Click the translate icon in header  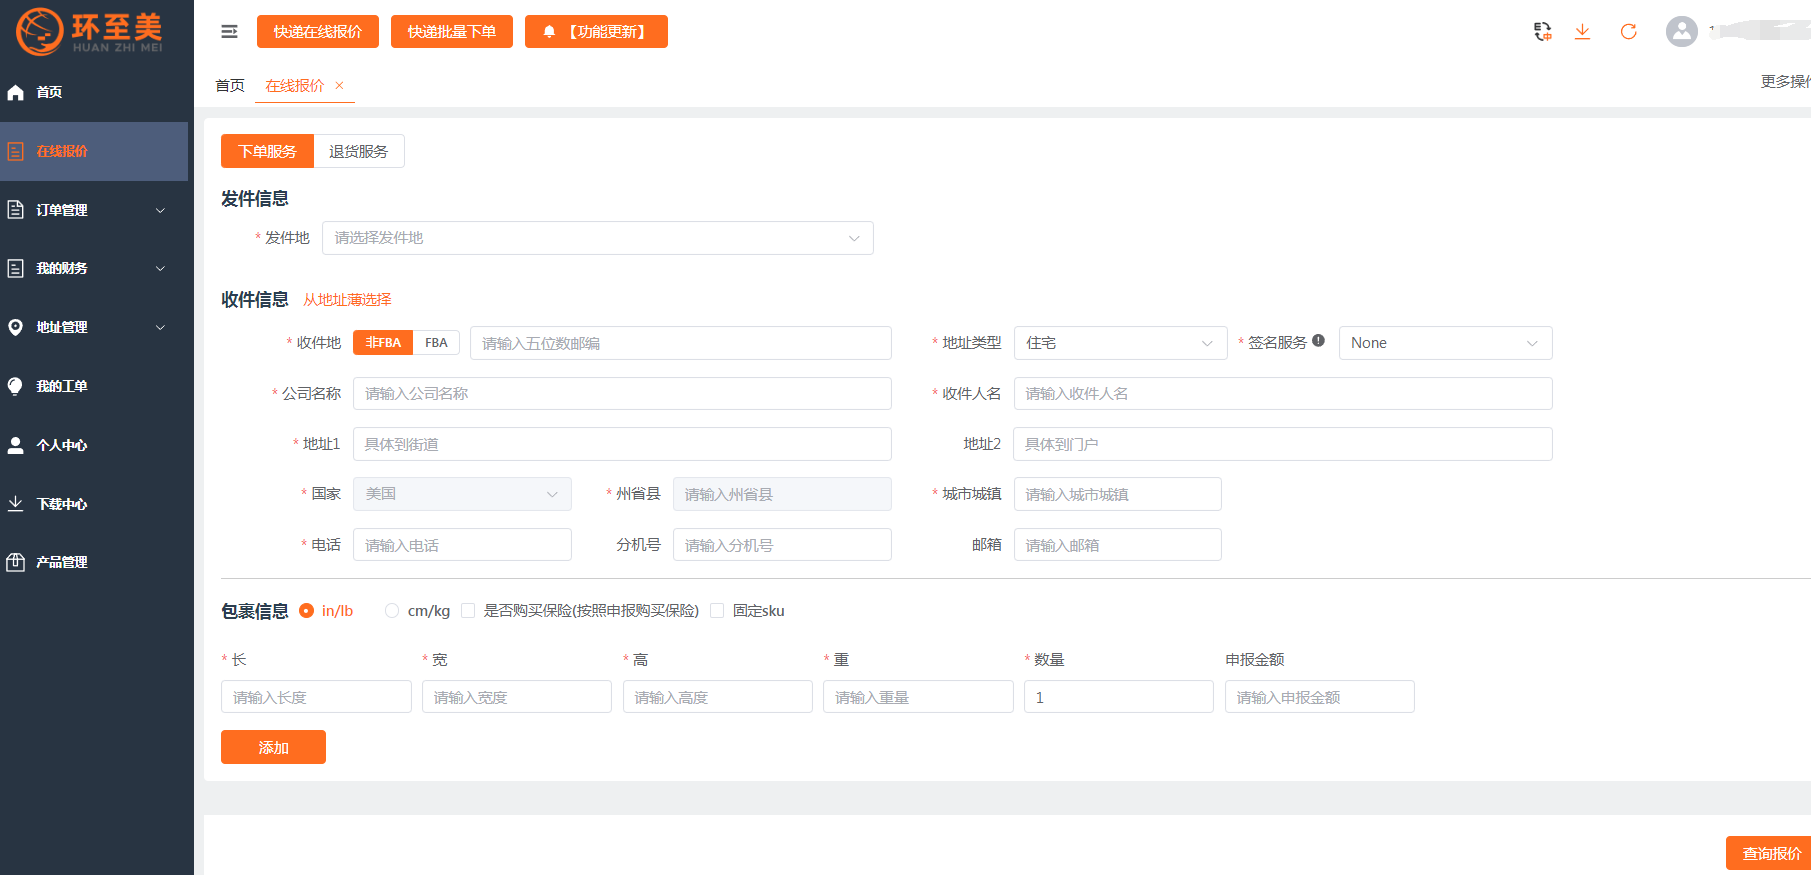(1542, 32)
